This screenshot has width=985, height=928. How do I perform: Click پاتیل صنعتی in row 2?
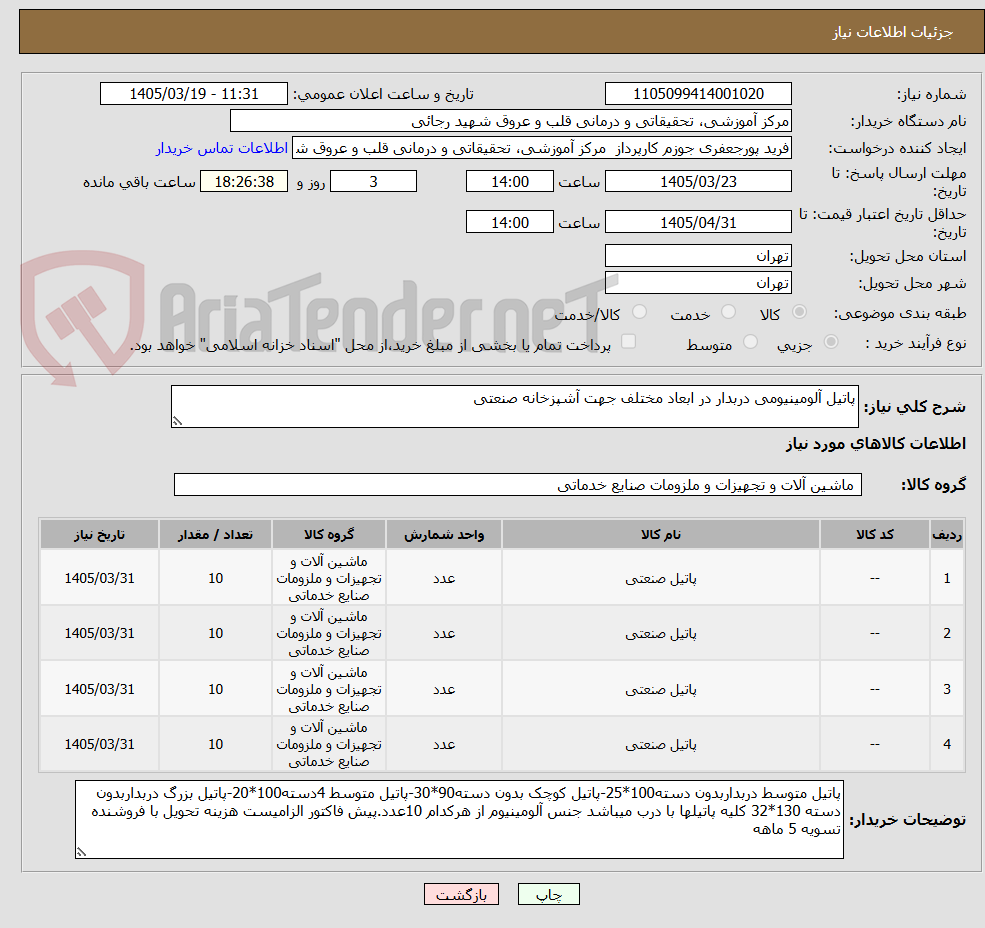[661, 633]
